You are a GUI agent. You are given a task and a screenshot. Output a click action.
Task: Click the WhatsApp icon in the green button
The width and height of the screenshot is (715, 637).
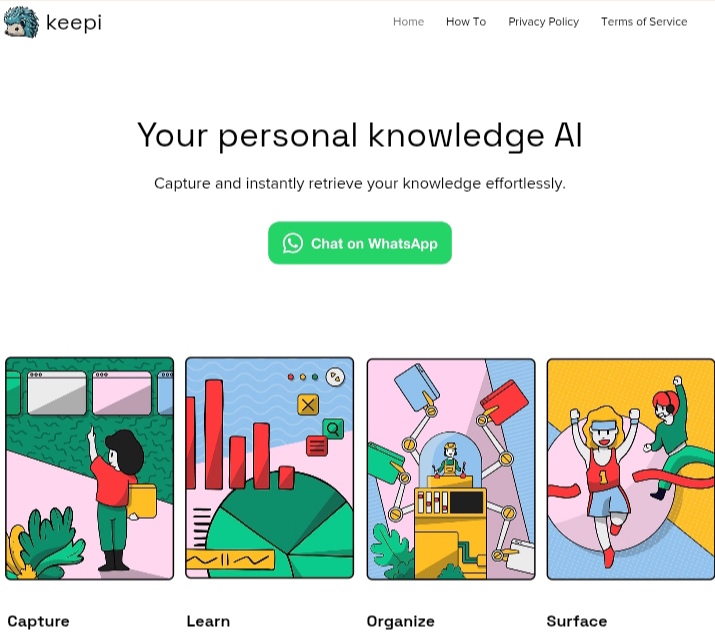(293, 243)
